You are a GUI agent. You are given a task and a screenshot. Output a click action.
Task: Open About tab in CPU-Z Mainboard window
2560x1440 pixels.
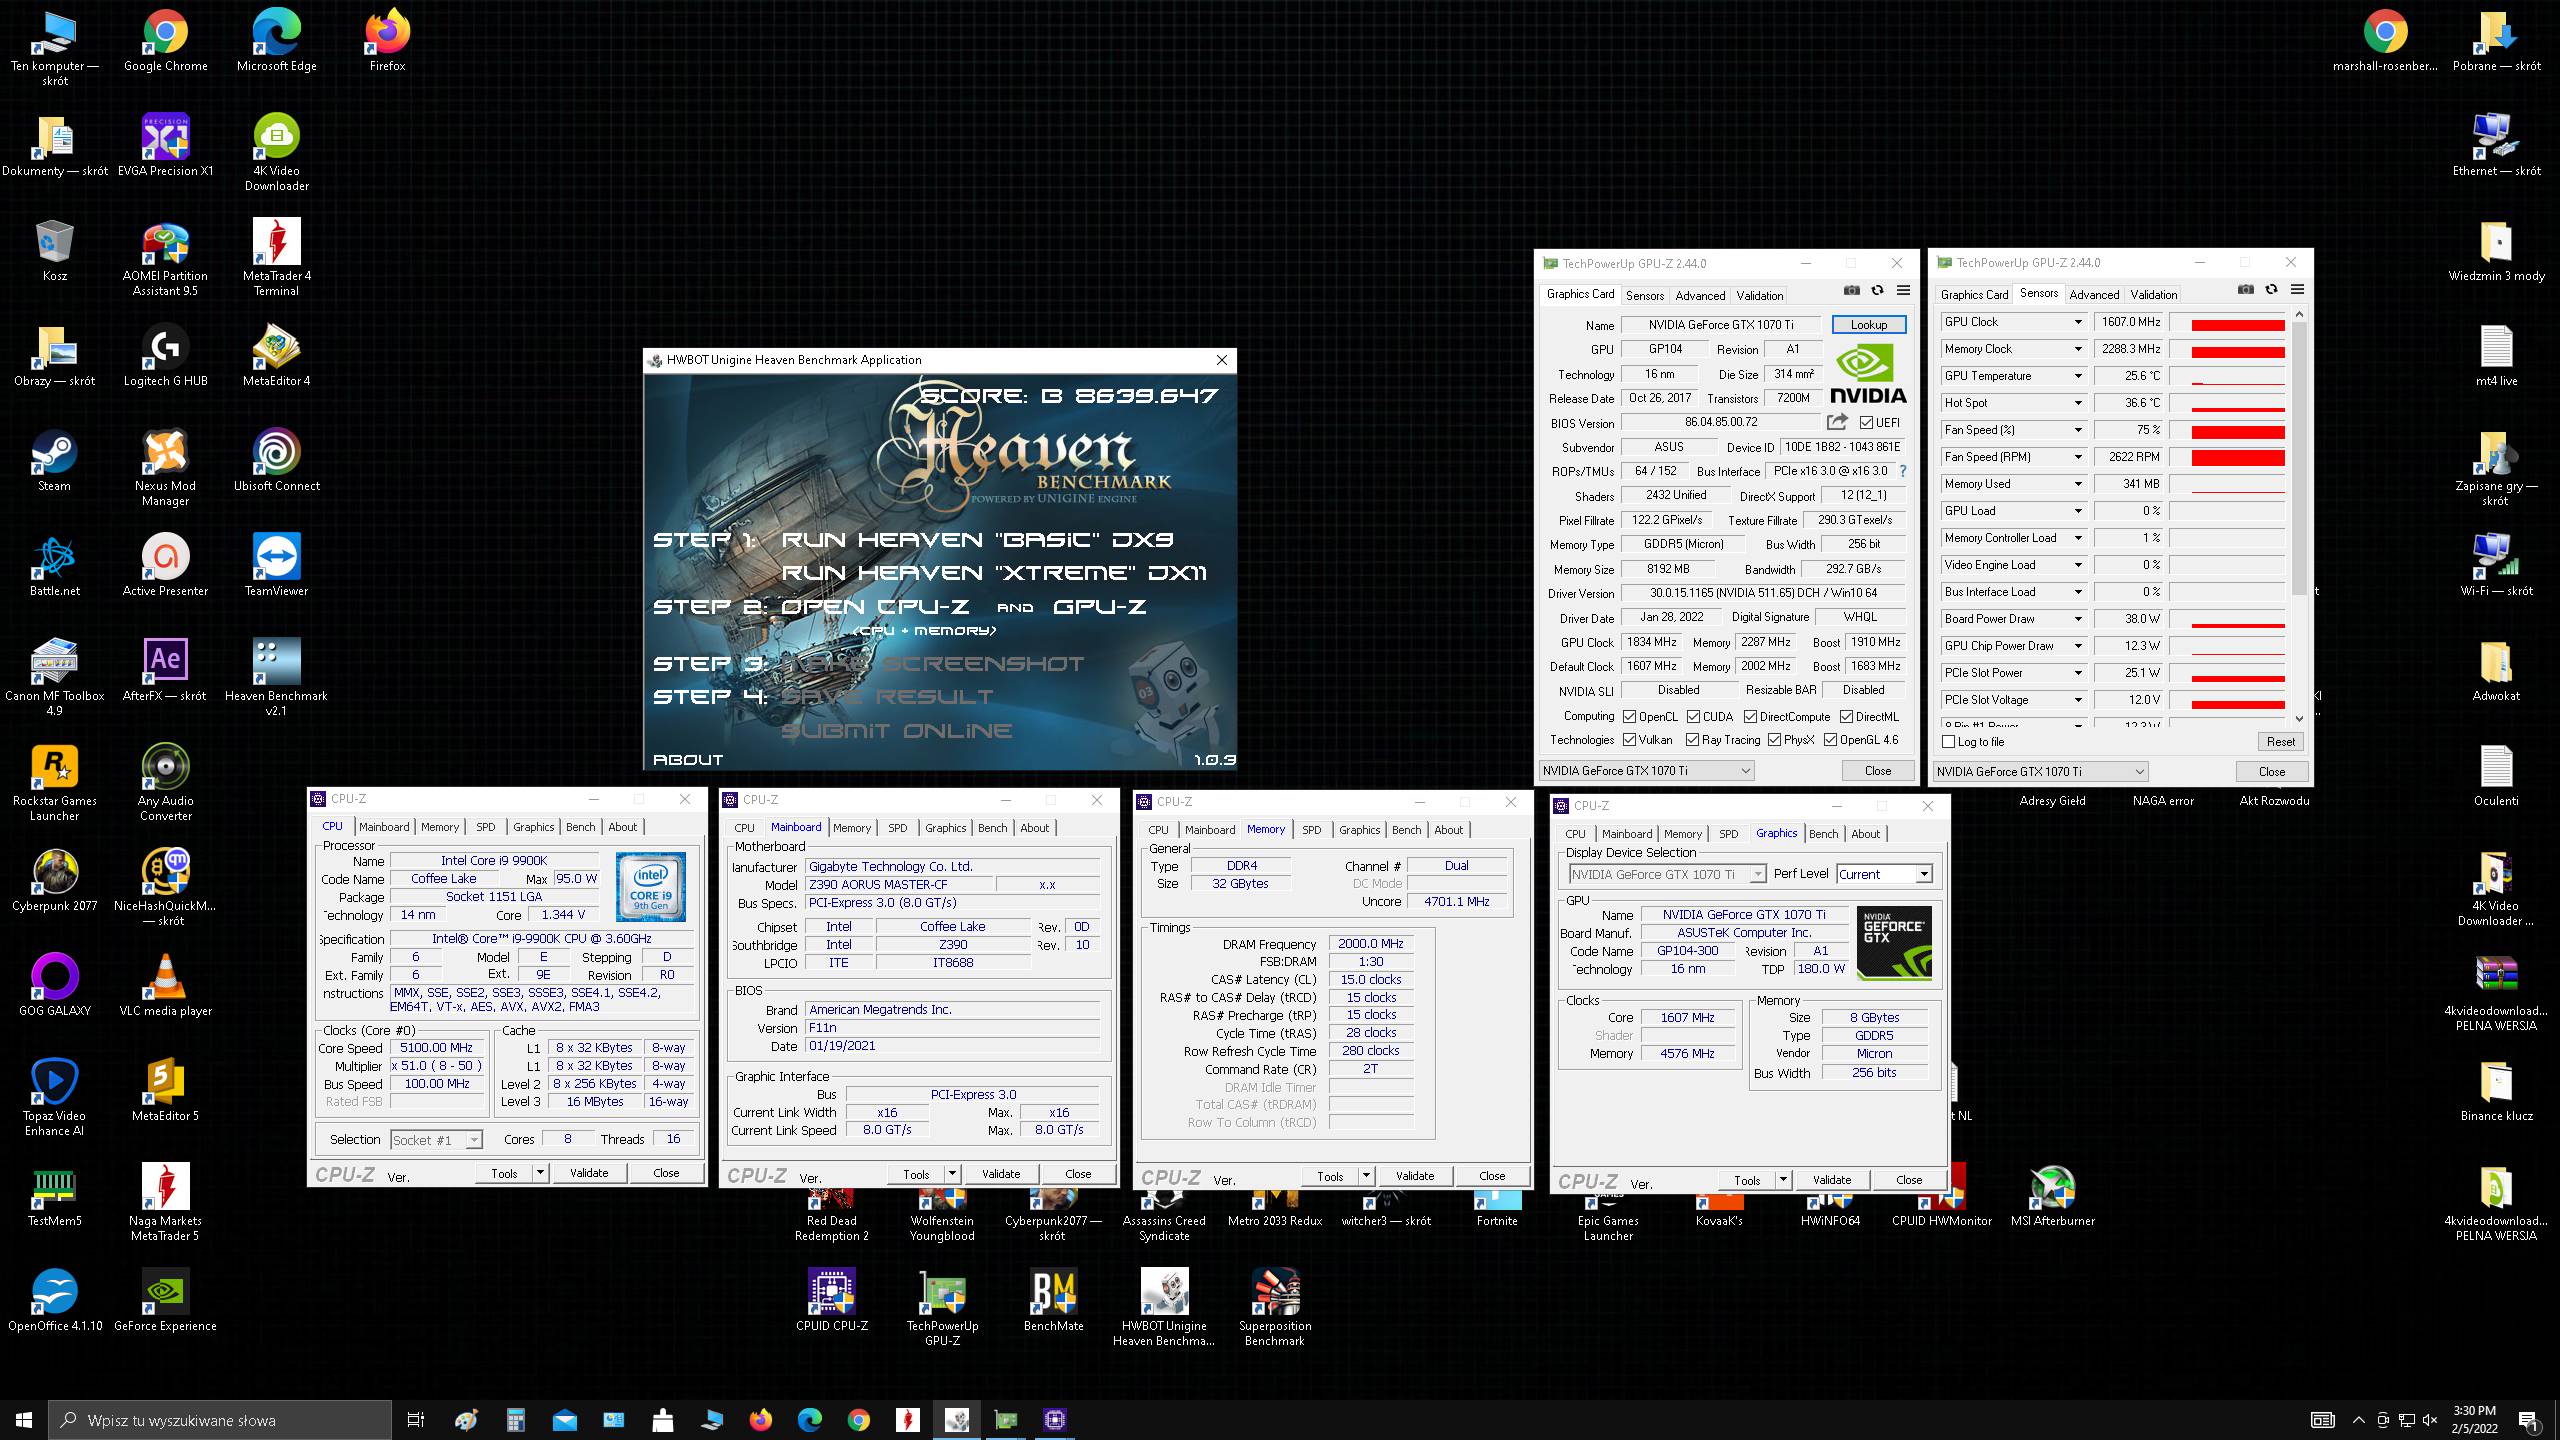[1034, 828]
